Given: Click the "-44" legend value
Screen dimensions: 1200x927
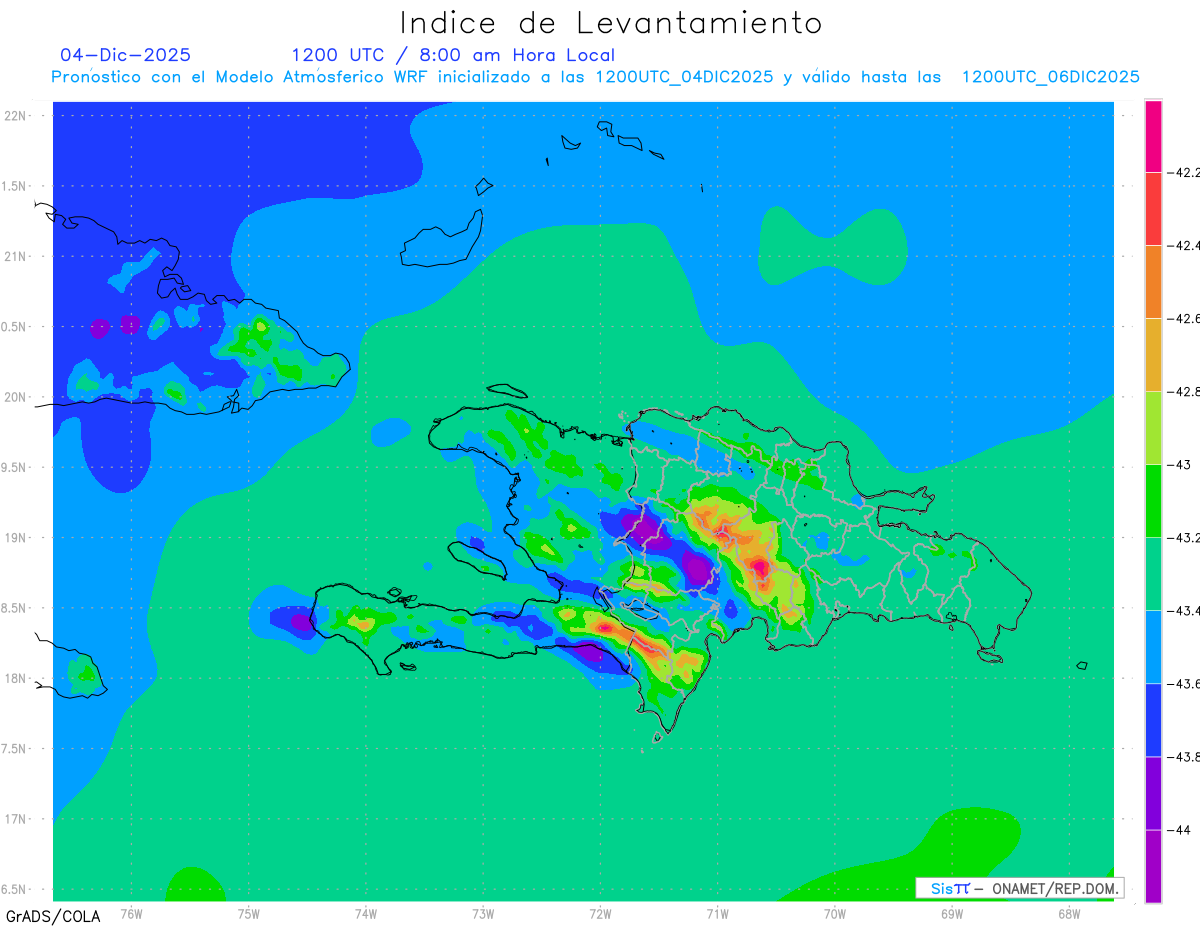Looking at the screenshot, I should click(1178, 829).
